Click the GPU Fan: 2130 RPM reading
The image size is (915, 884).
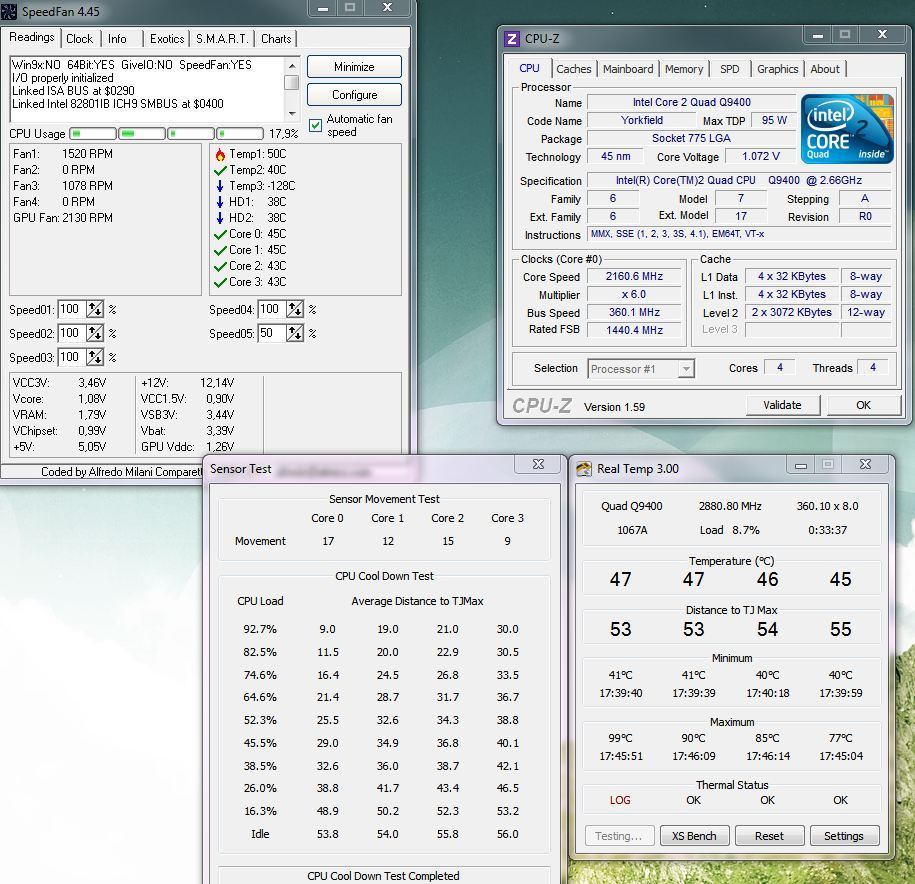click(63, 218)
